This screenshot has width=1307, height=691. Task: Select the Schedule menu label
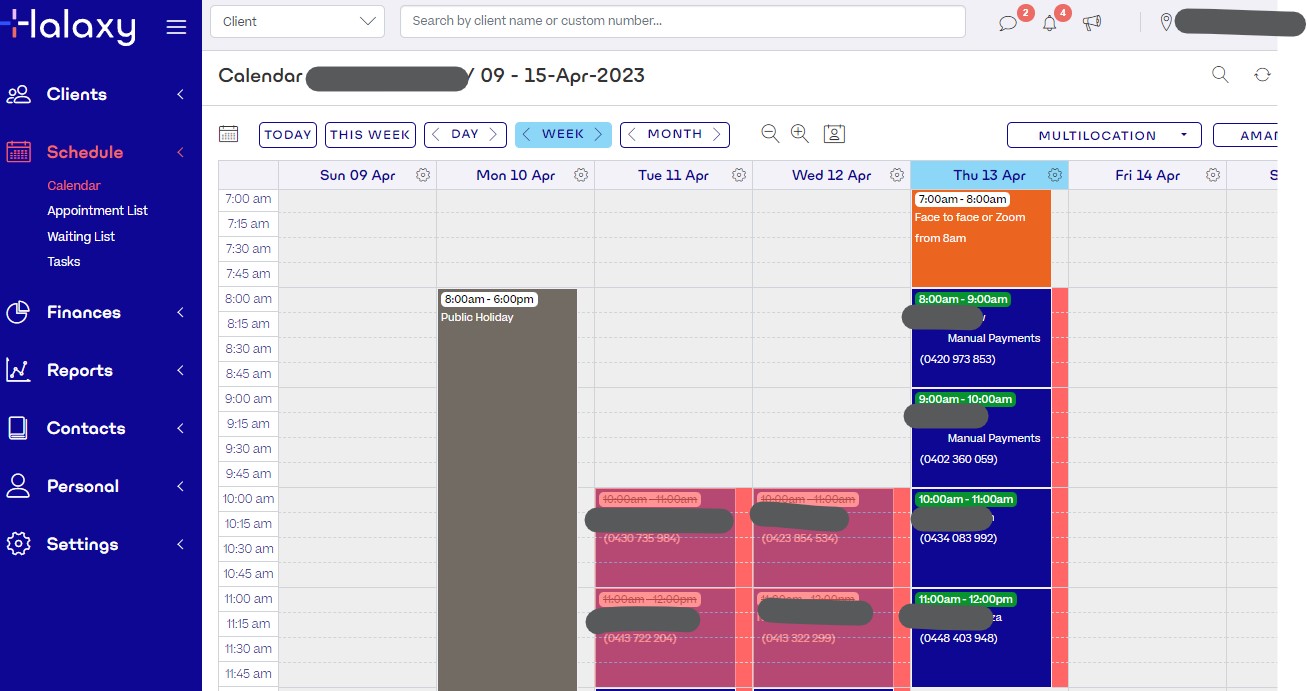point(85,152)
